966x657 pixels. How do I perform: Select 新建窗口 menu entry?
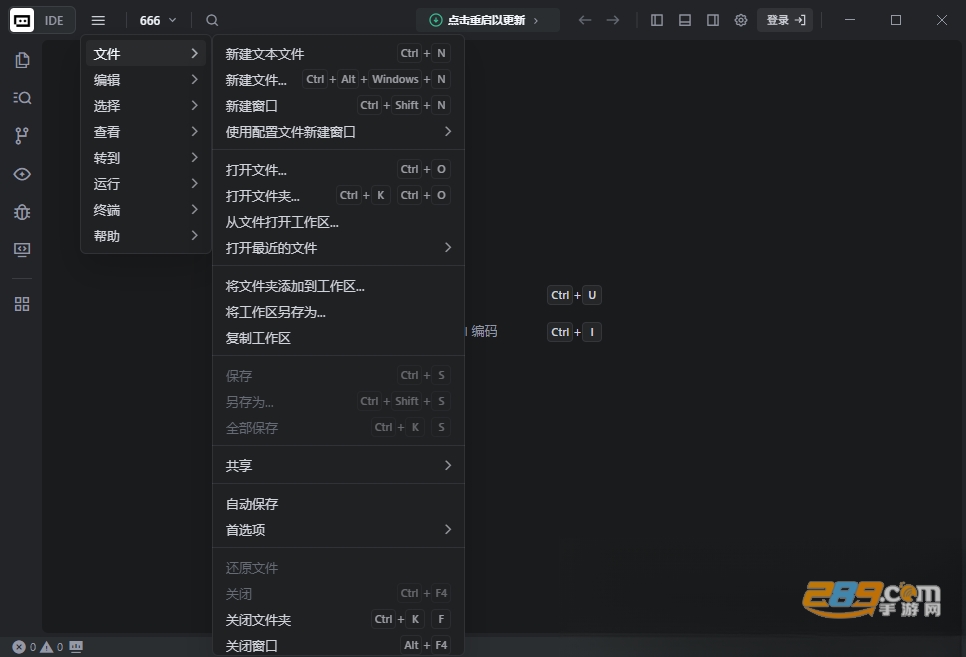tap(338, 105)
